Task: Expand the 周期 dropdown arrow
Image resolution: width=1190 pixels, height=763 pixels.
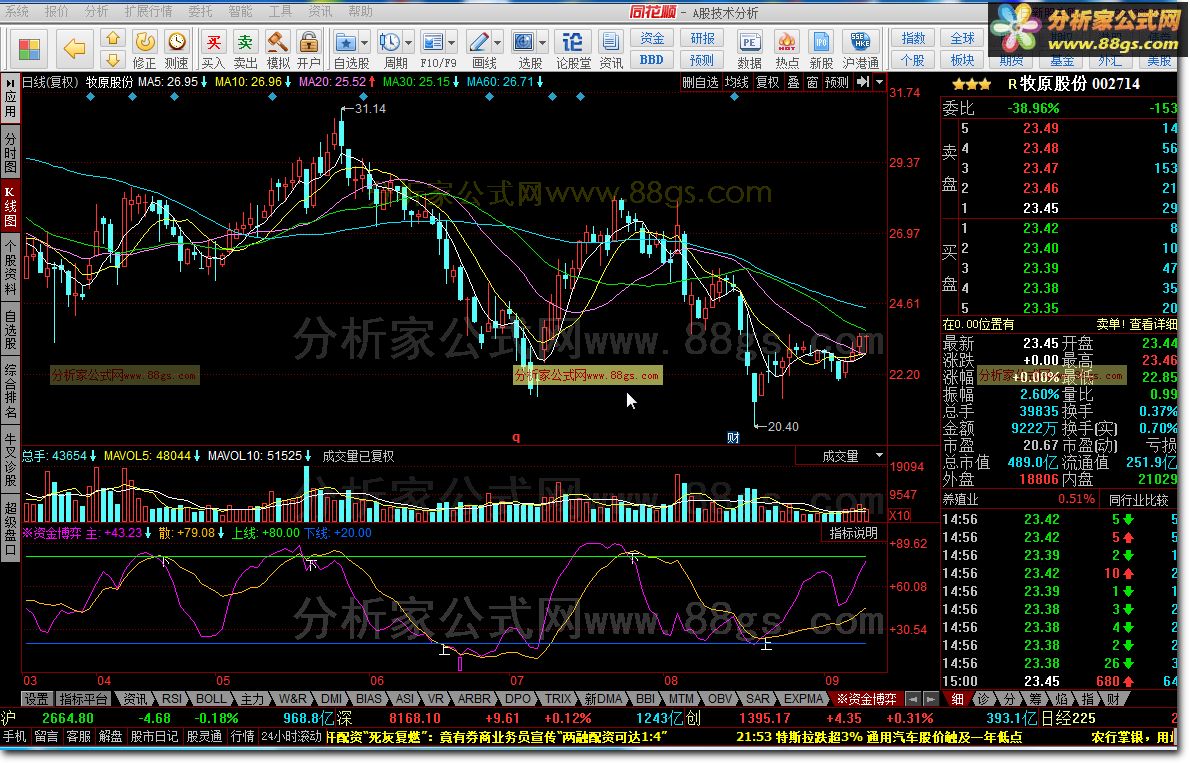Action: (408, 43)
